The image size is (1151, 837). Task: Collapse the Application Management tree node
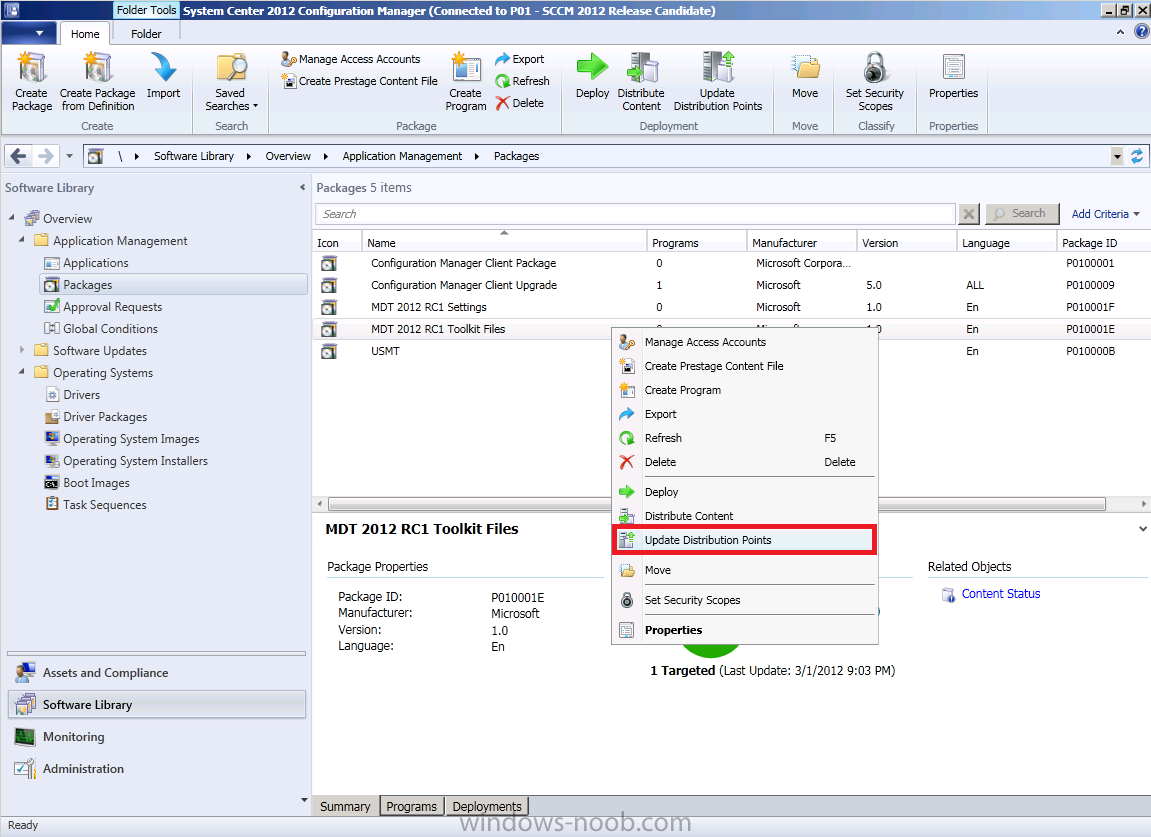click(x=21, y=239)
